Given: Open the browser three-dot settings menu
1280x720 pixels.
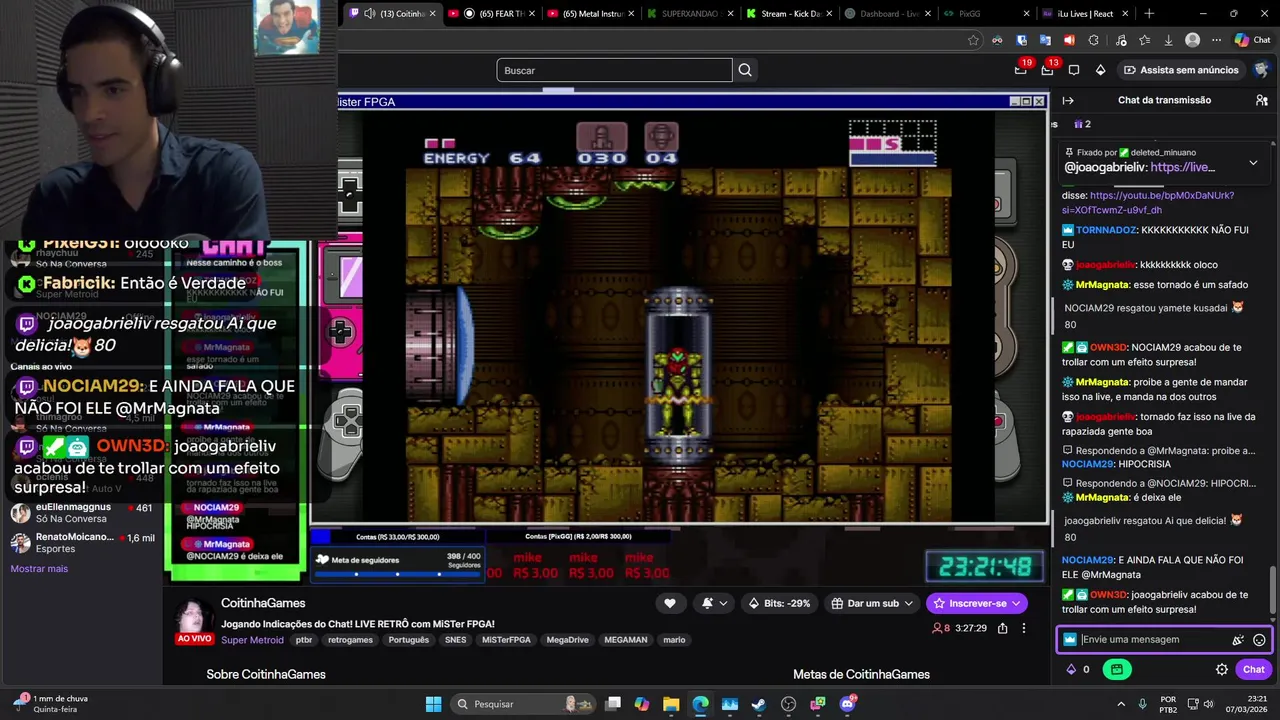Looking at the screenshot, I should point(1216,40).
